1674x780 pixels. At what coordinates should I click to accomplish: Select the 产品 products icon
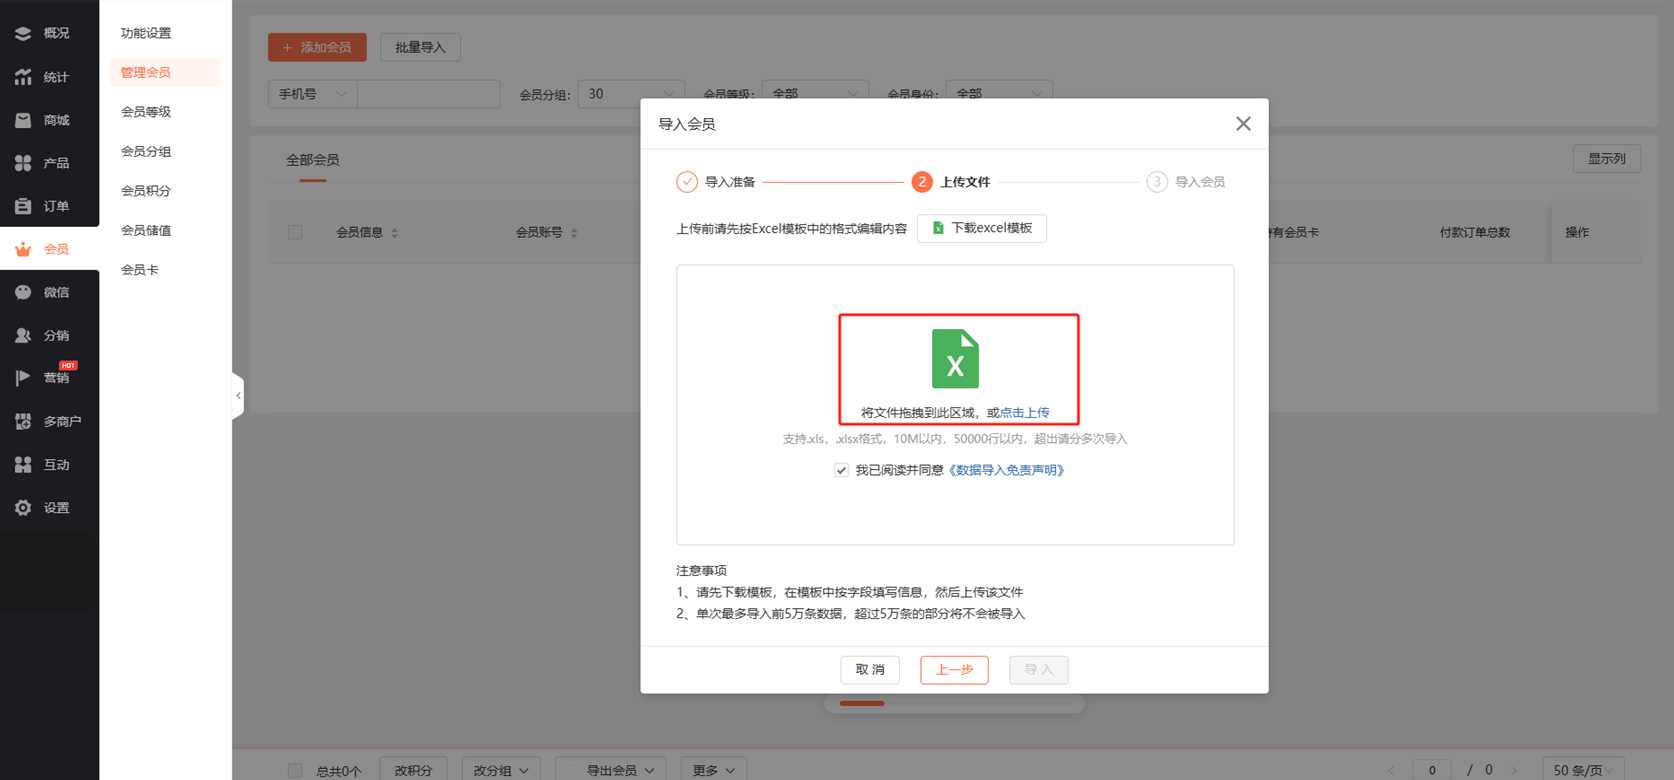pyautogui.click(x=23, y=163)
